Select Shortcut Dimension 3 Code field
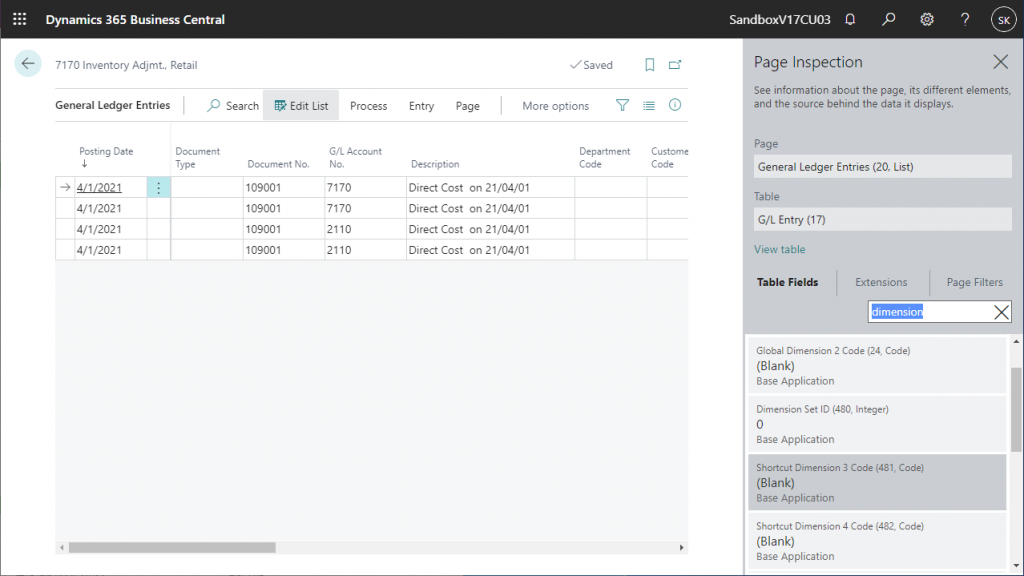The width and height of the screenshot is (1024, 576). (877, 482)
